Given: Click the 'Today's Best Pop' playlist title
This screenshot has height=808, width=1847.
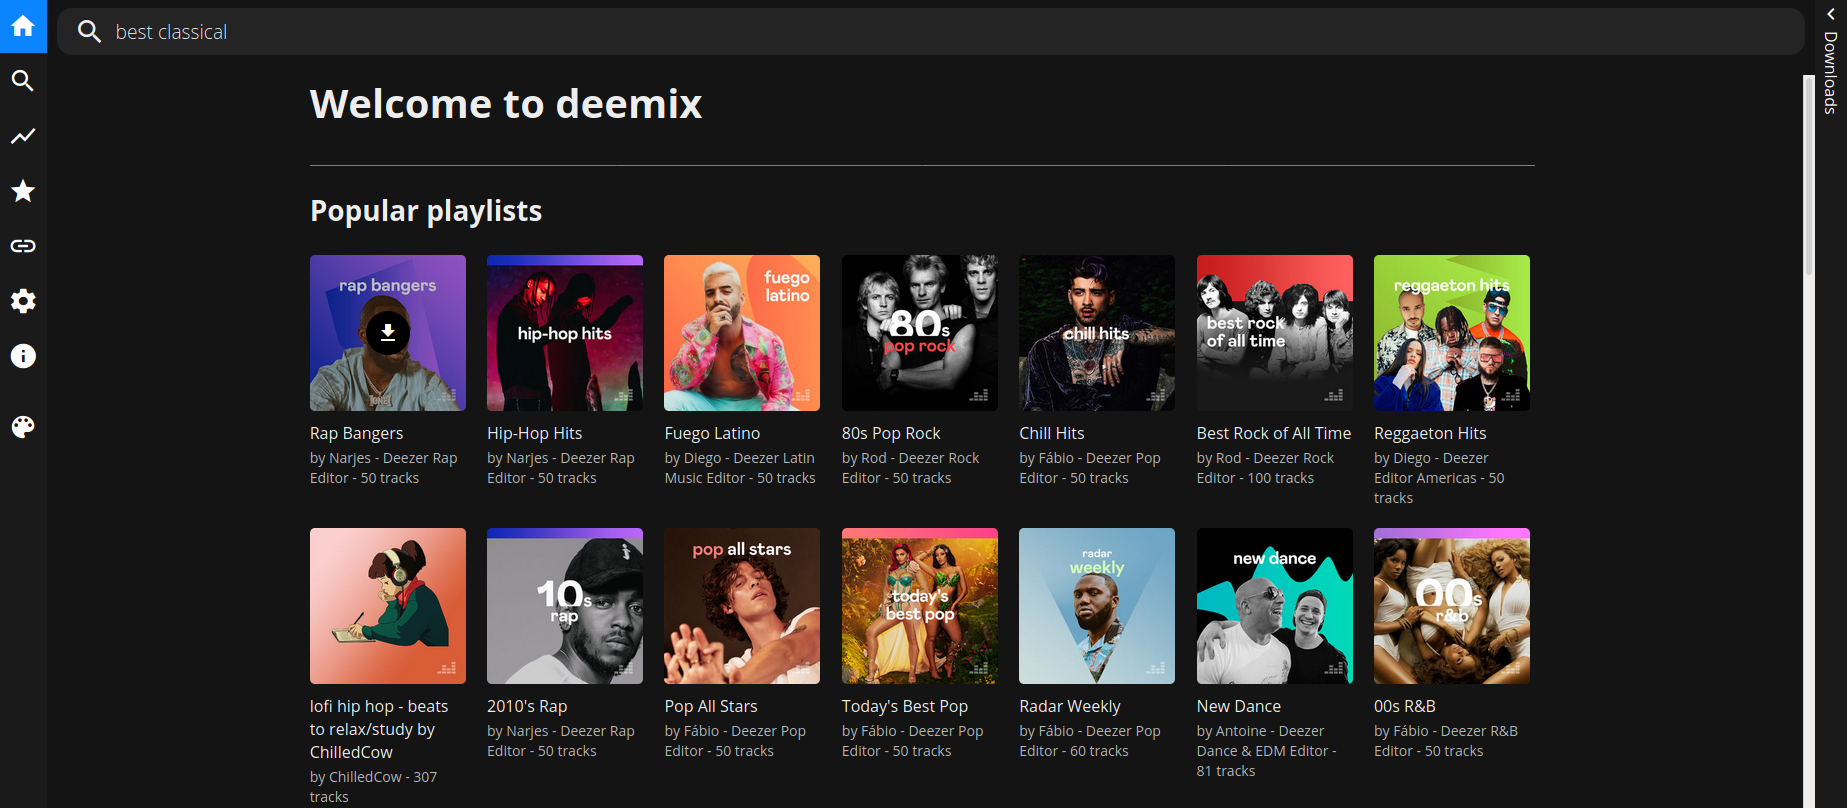Looking at the screenshot, I should pos(905,706).
